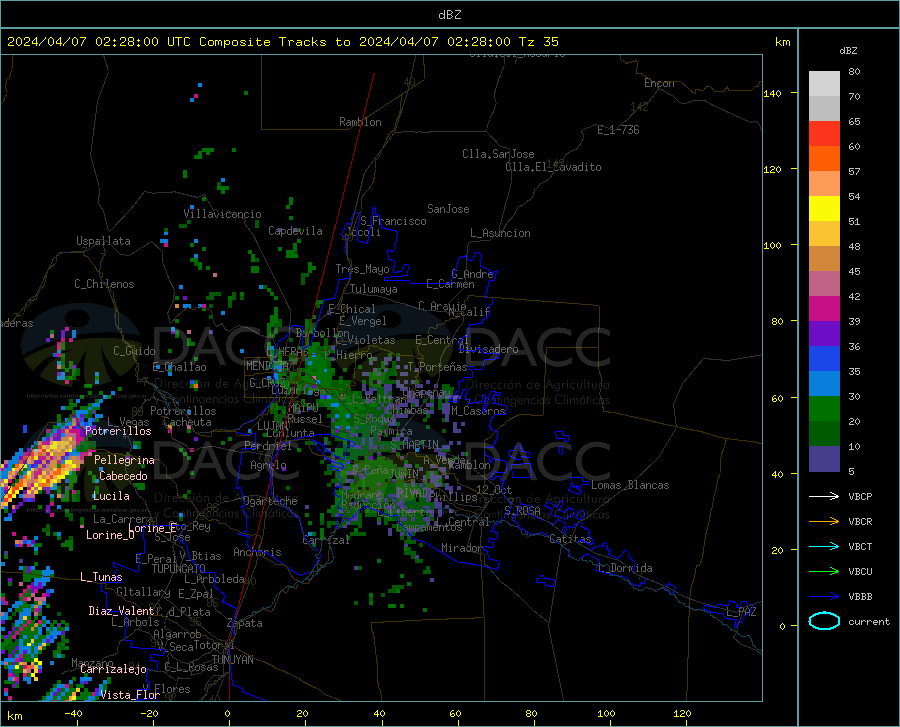900x727 pixels.
Task: Click the Ramblon label near the top
Action: [360, 122]
